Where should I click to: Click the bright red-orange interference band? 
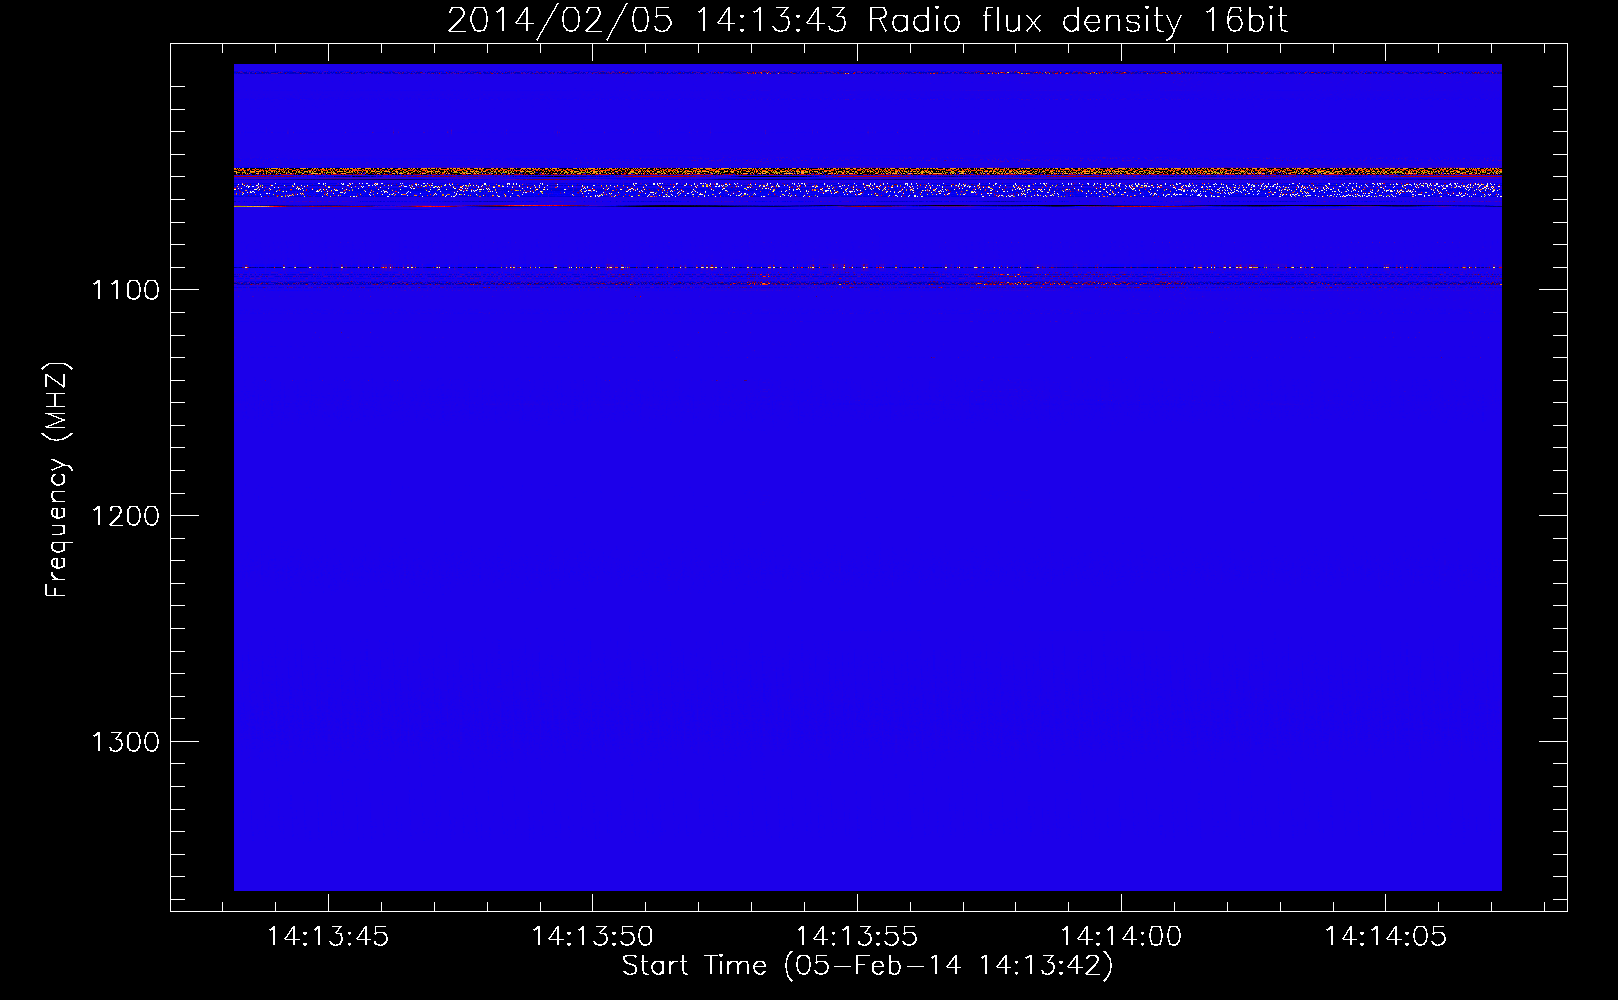[x=867, y=172]
